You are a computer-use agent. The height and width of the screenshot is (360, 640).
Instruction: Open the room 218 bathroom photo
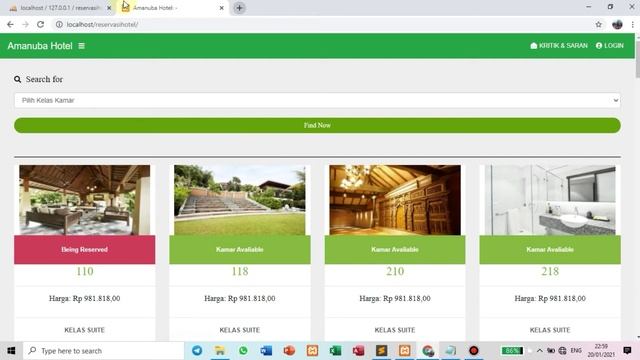click(550, 200)
